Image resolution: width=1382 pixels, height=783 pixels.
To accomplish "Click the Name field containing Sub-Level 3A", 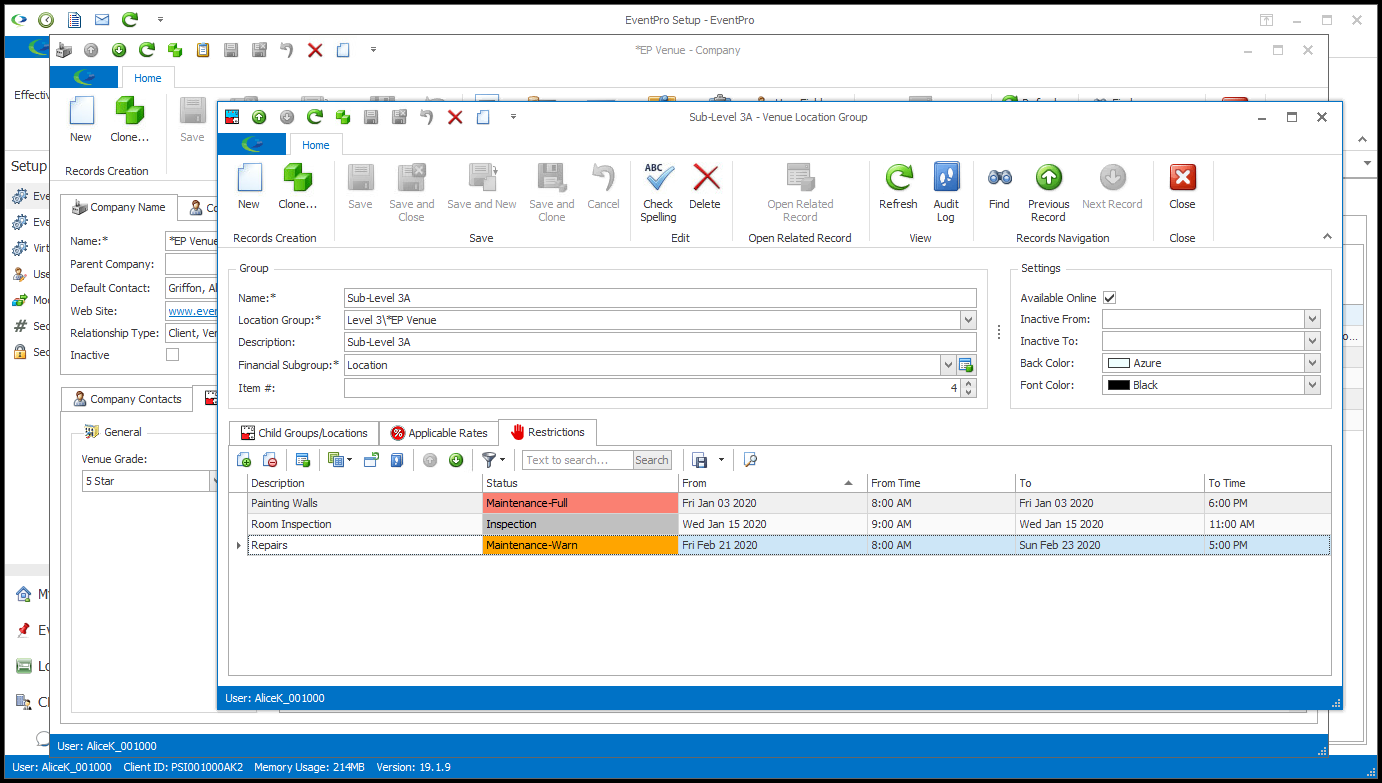I will (660, 298).
